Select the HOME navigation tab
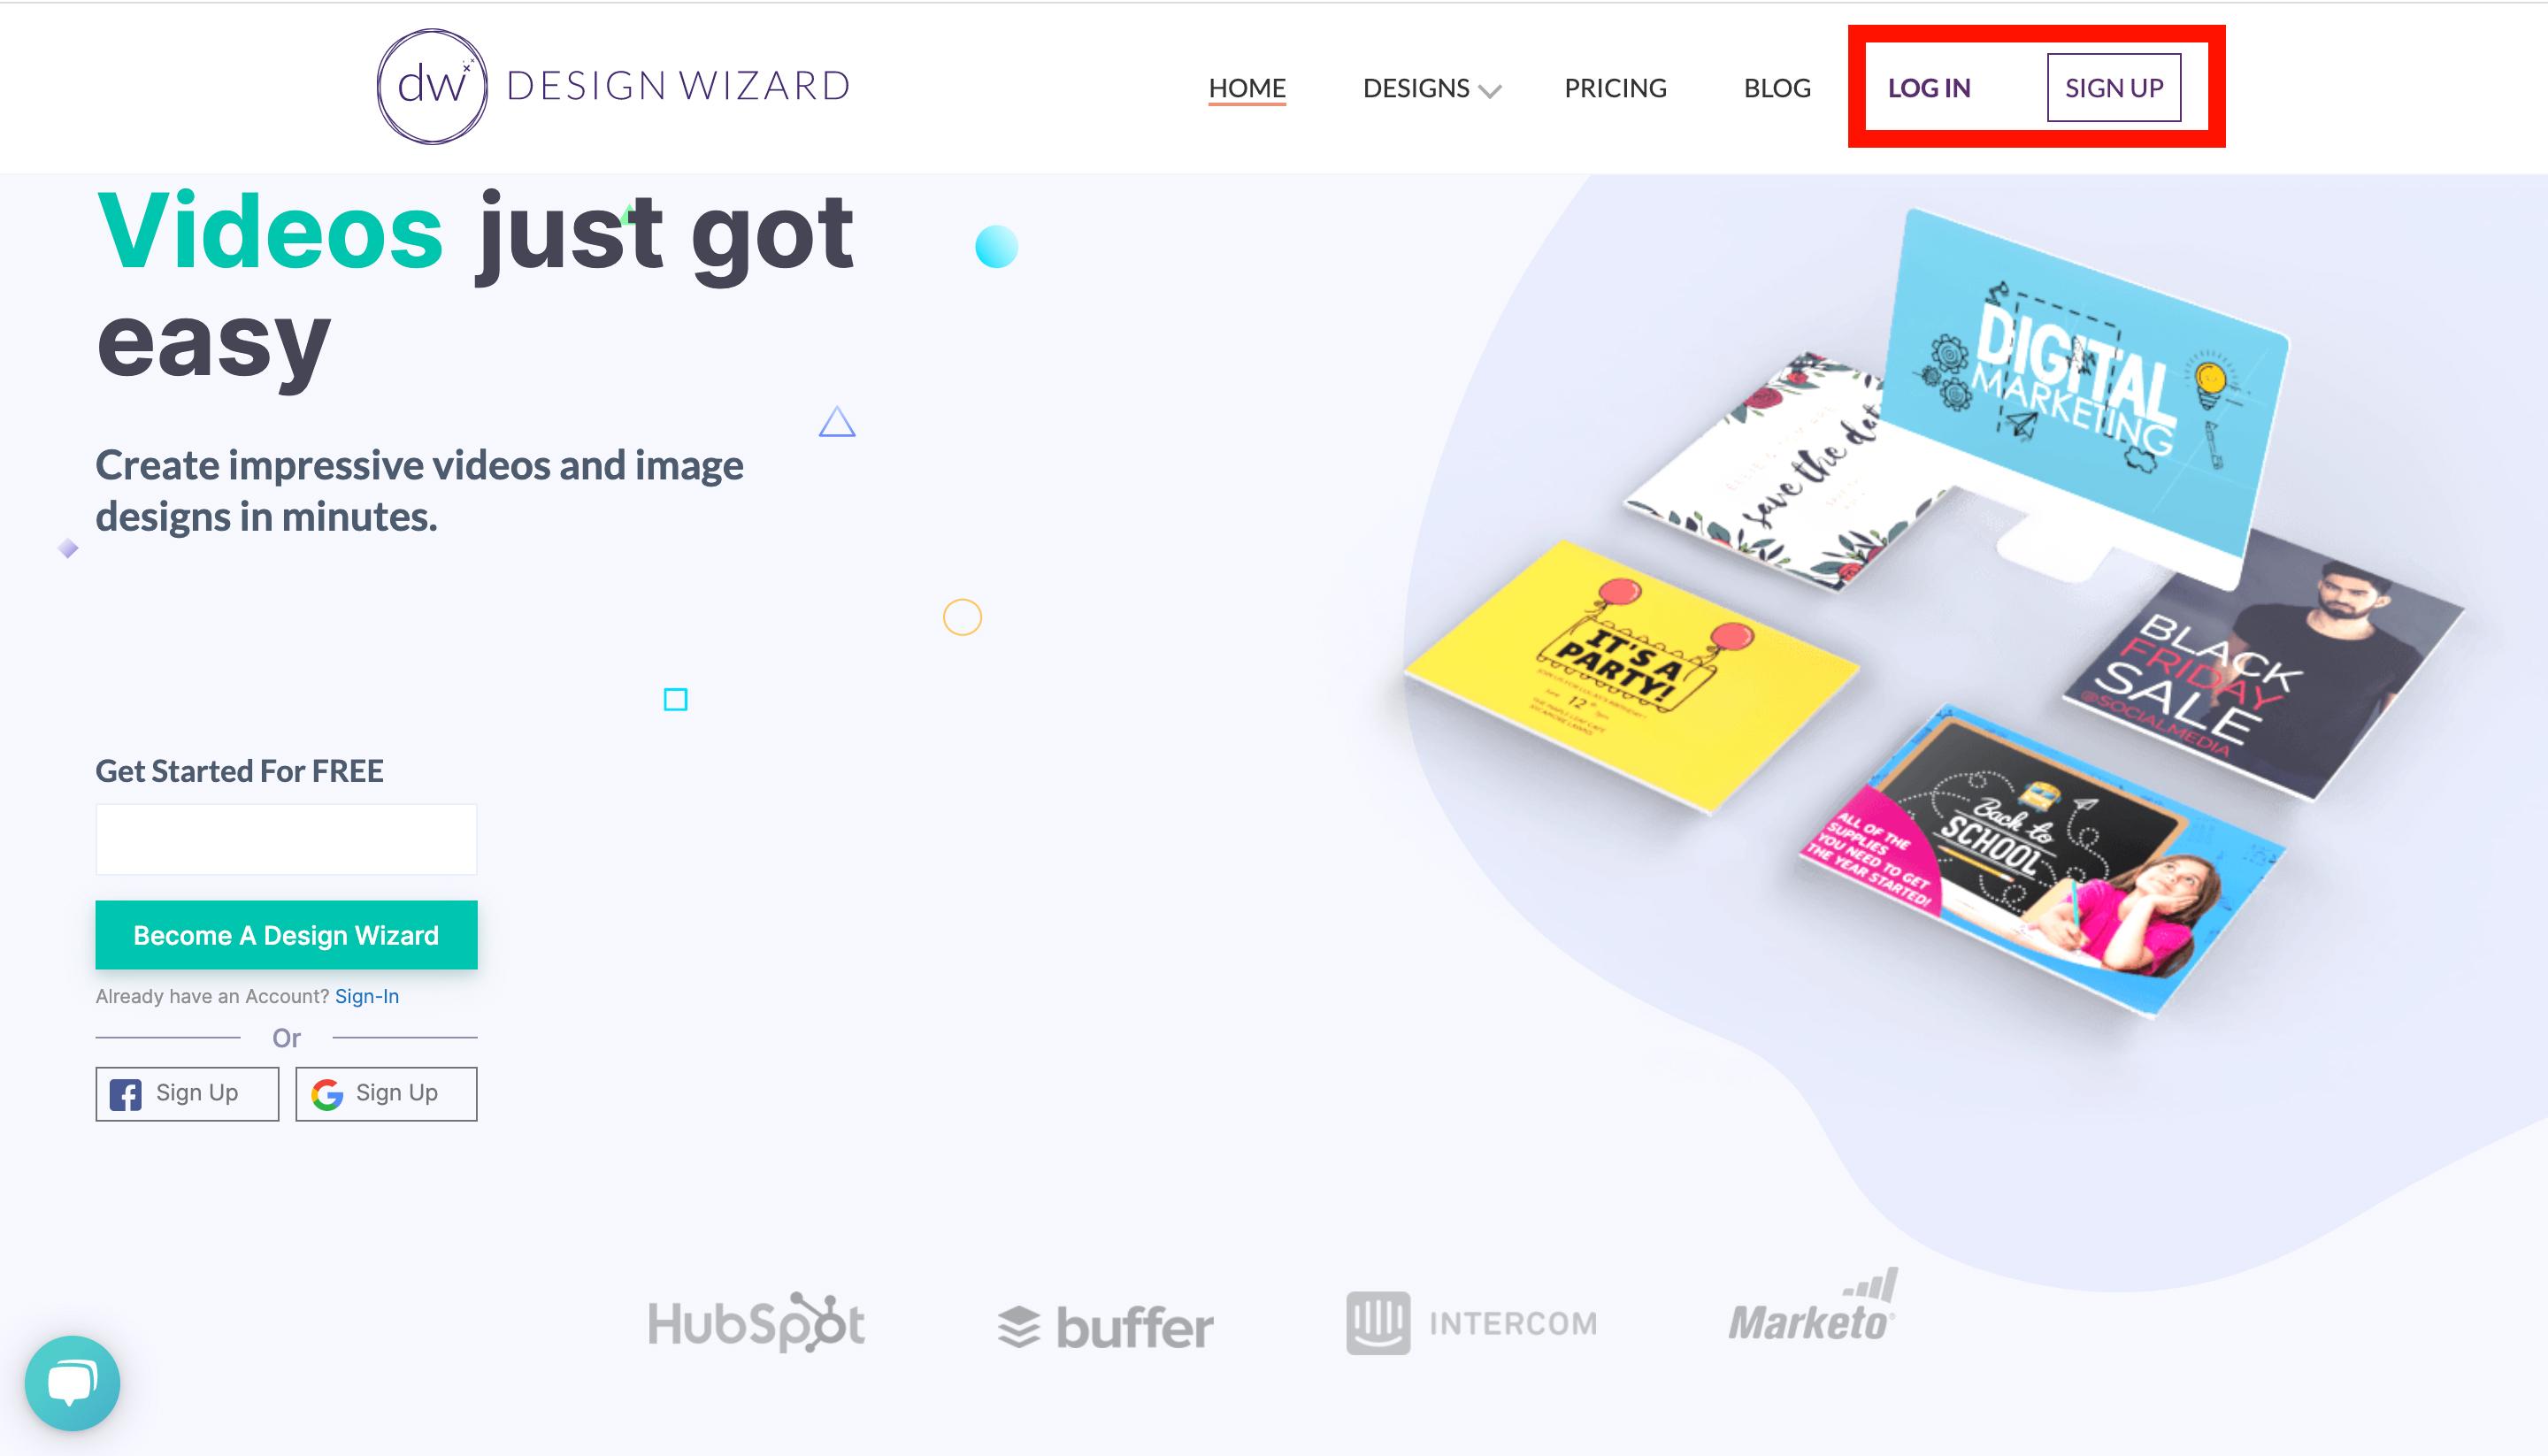2548x1456 pixels. click(x=1247, y=86)
